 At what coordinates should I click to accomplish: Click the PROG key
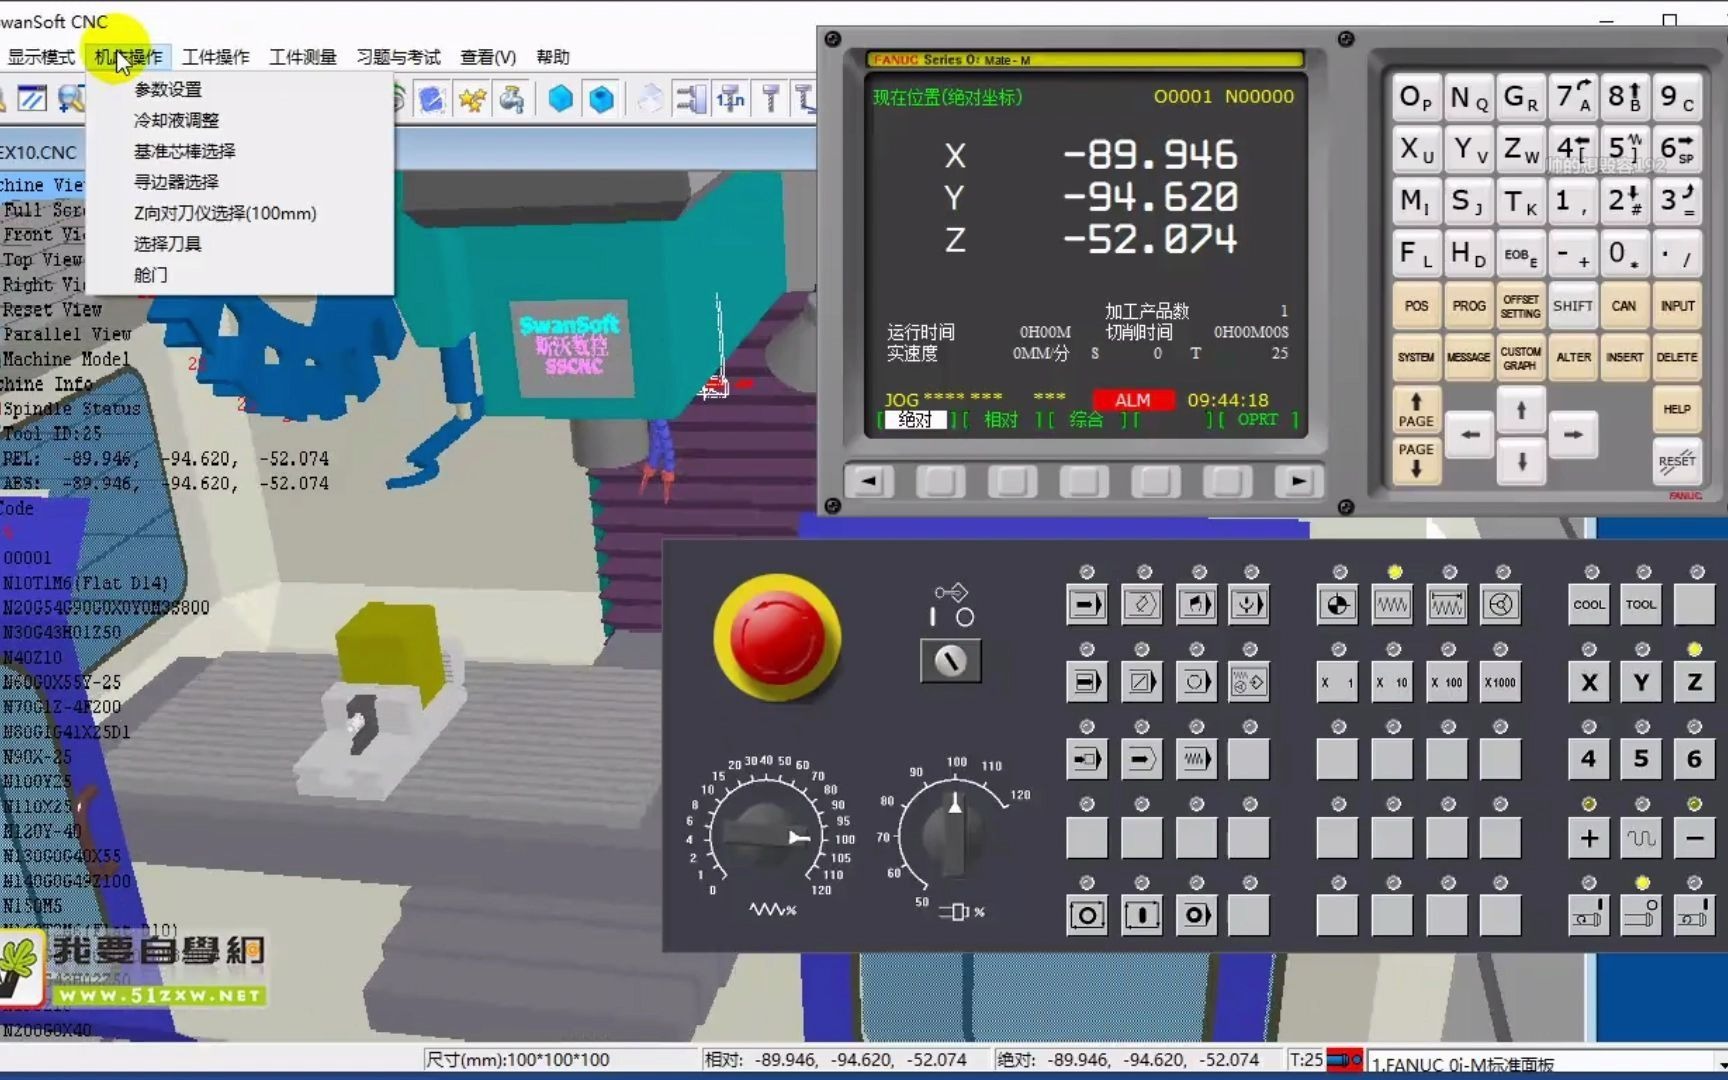pos(1468,306)
